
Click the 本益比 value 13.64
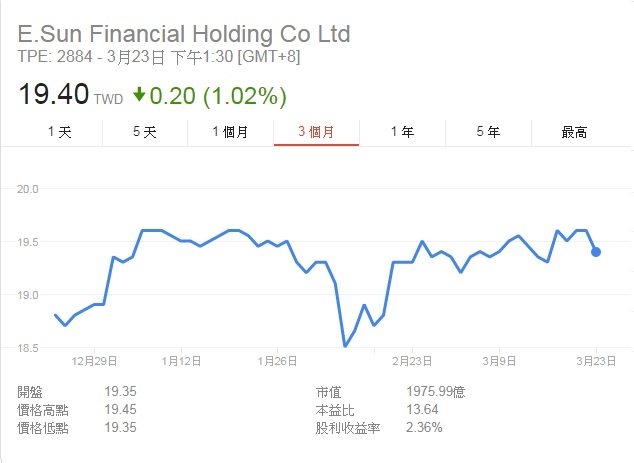[x=422, y=410]
